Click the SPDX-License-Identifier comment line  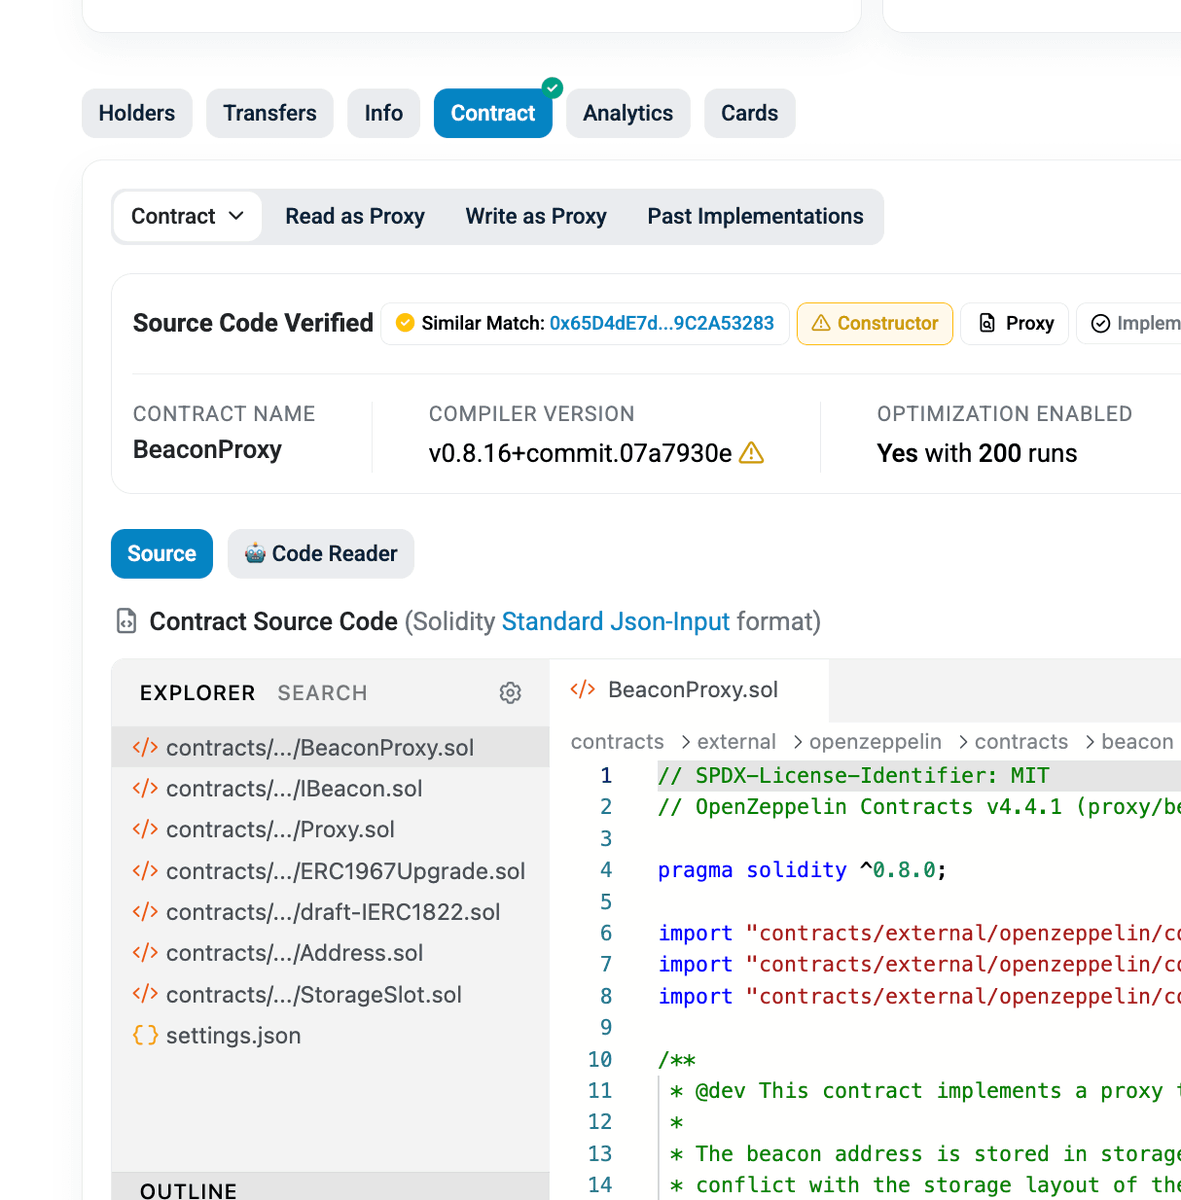click(x=853, y=776)
